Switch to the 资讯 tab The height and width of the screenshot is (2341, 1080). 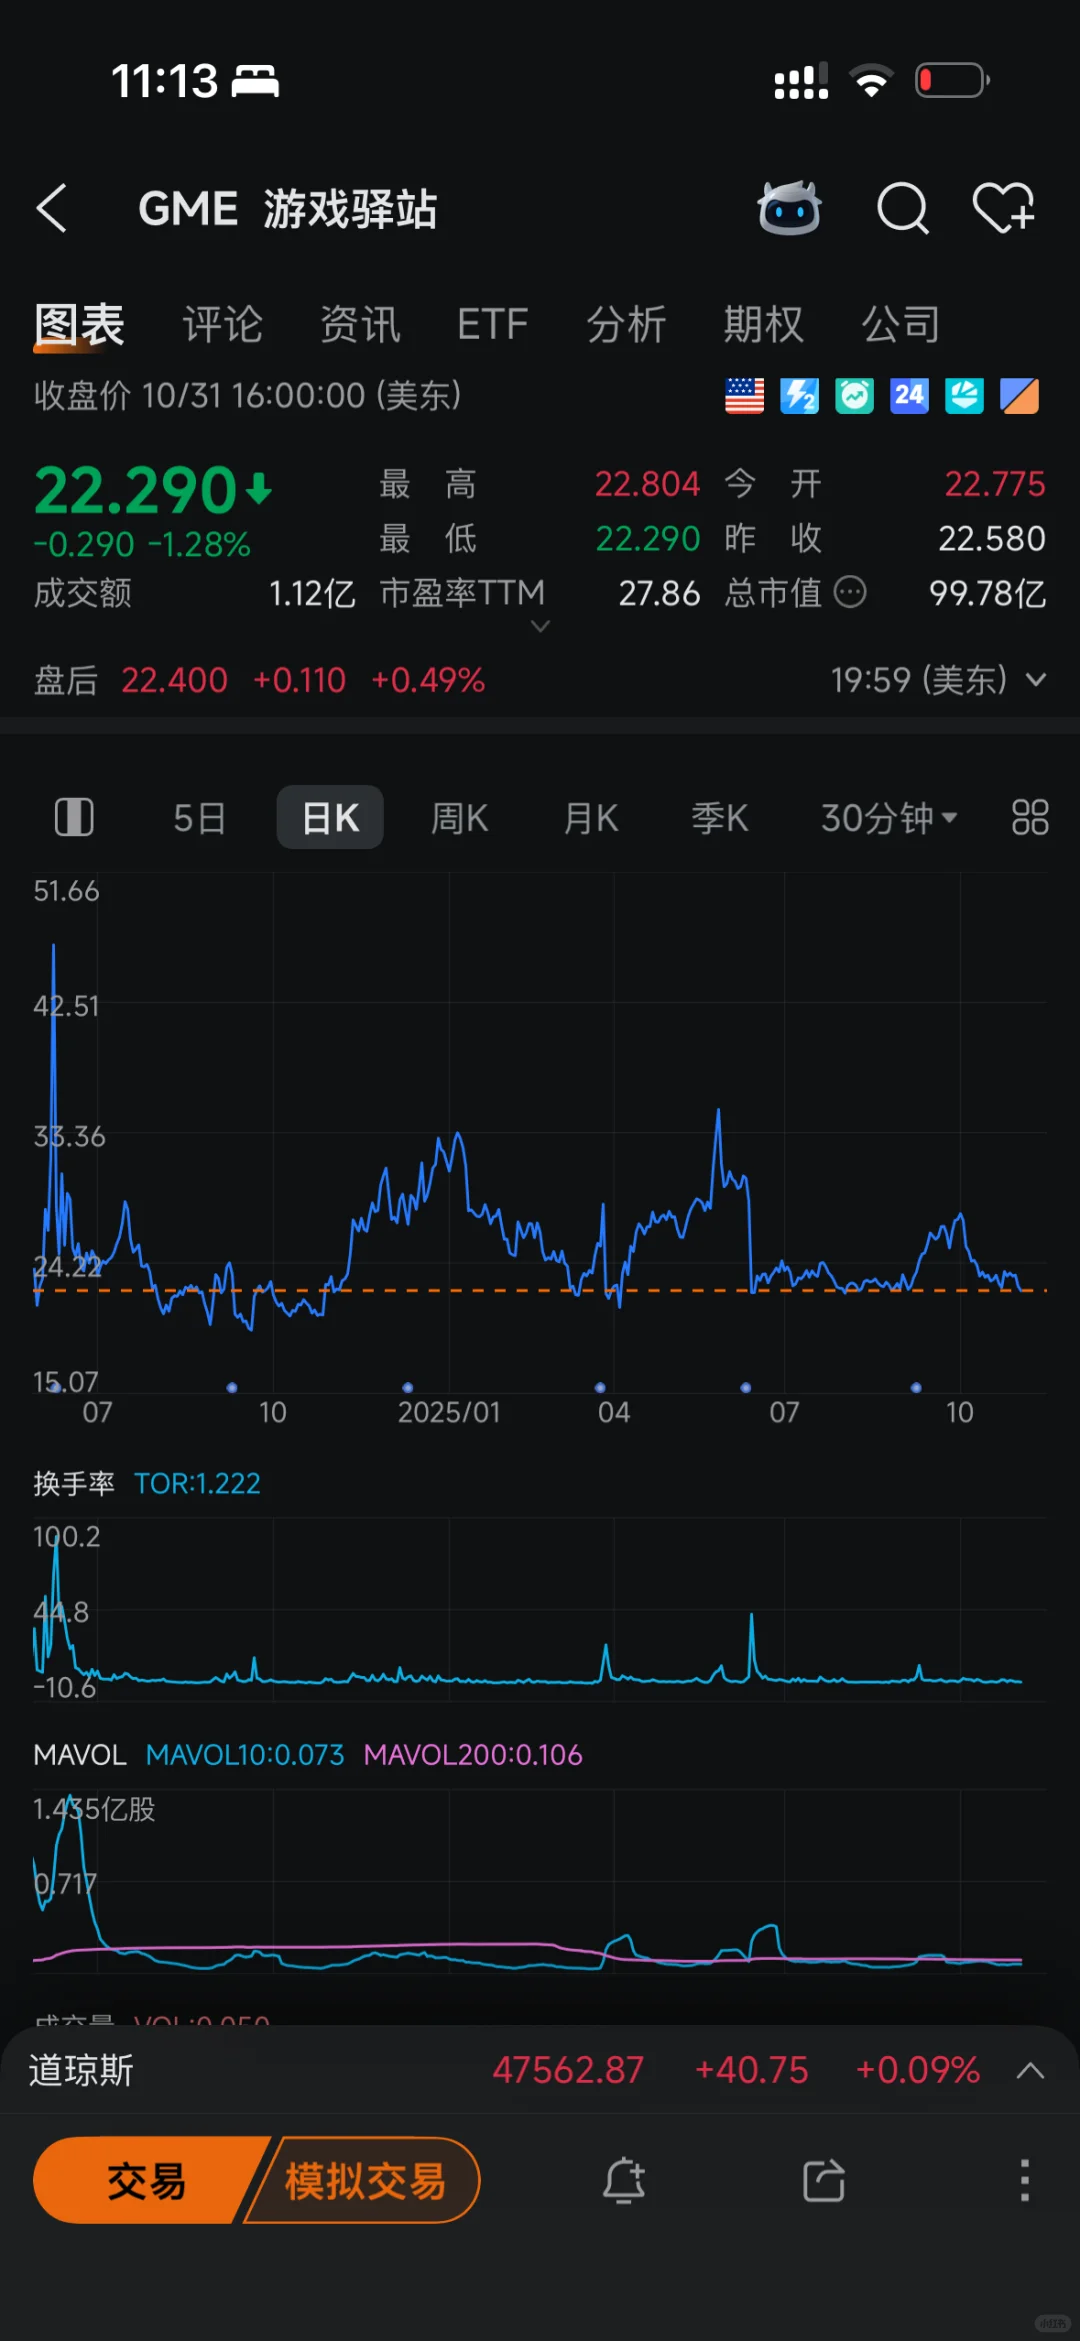(360, 325)
